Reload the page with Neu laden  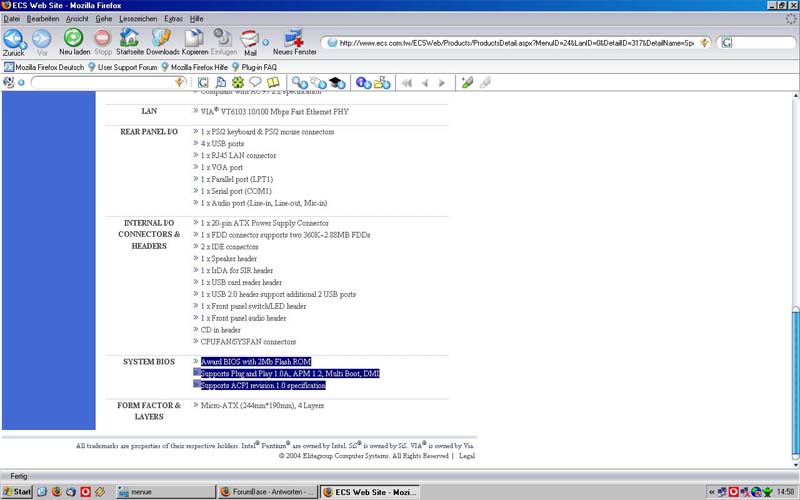tap(74, 42)
